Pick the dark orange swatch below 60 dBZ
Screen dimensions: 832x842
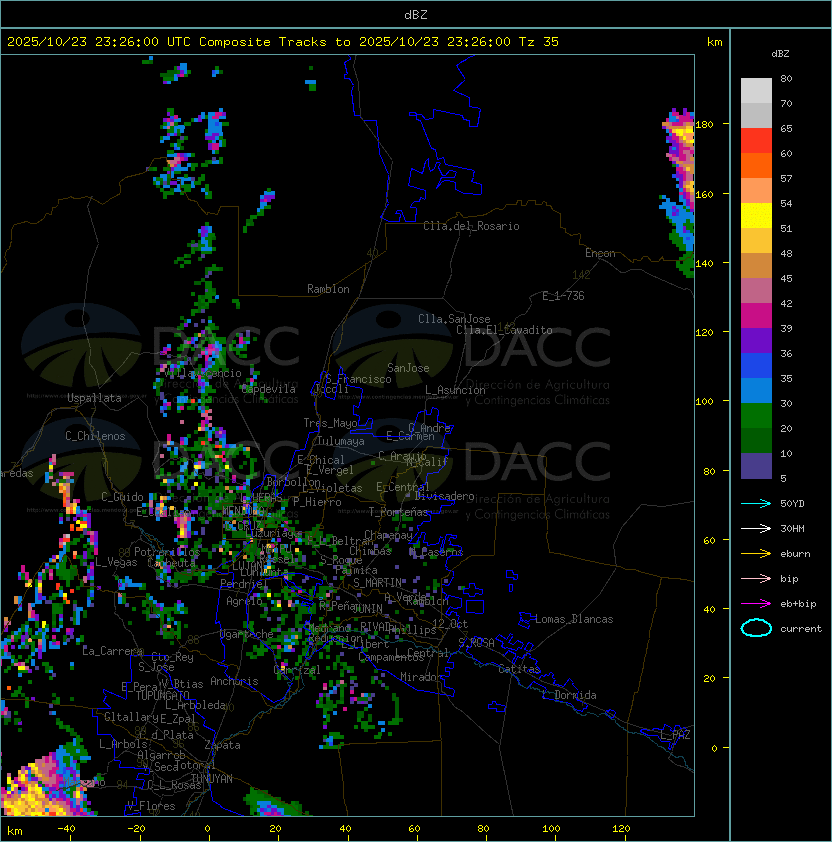click(x=756, y=166)
